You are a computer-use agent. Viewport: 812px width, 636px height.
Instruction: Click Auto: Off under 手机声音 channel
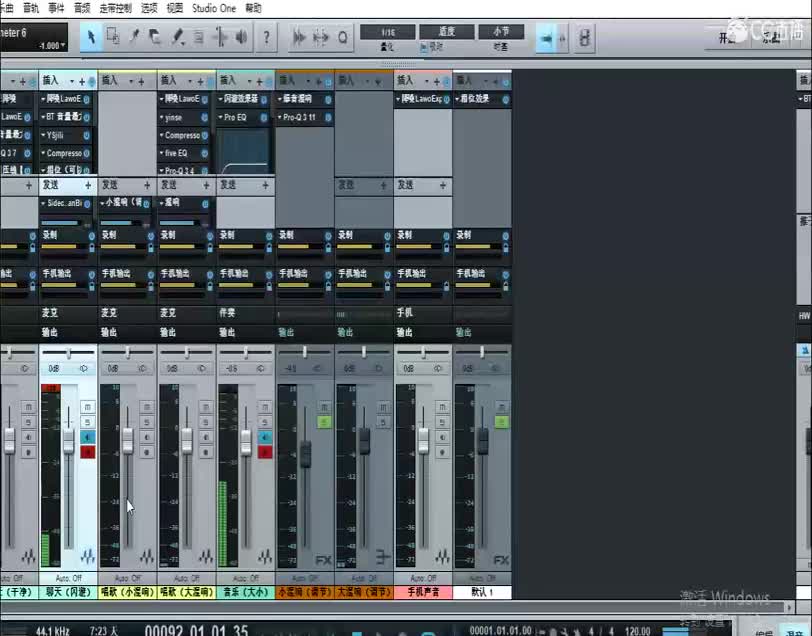pyautogui.click(x=423, y=578)
